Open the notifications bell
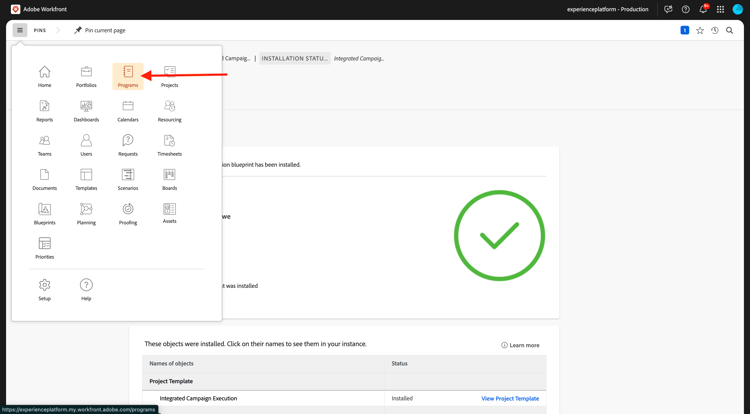 (x=703, y=9)
